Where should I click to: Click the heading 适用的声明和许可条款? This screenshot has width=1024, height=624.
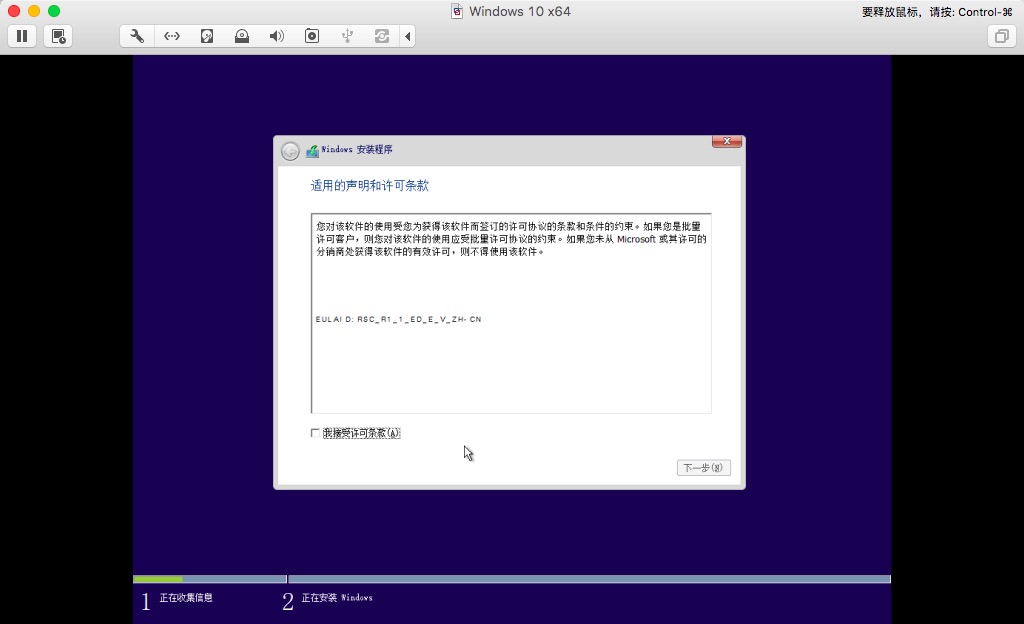(370, 185)
